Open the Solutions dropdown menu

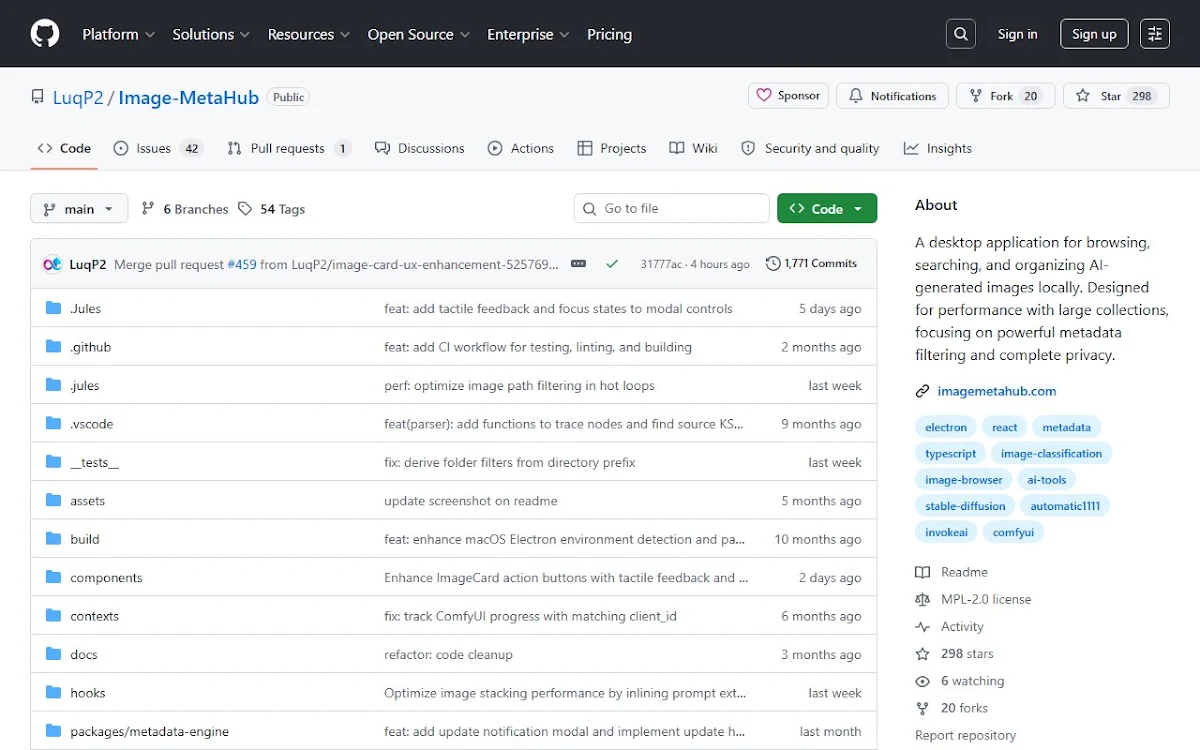click(211, 34)
